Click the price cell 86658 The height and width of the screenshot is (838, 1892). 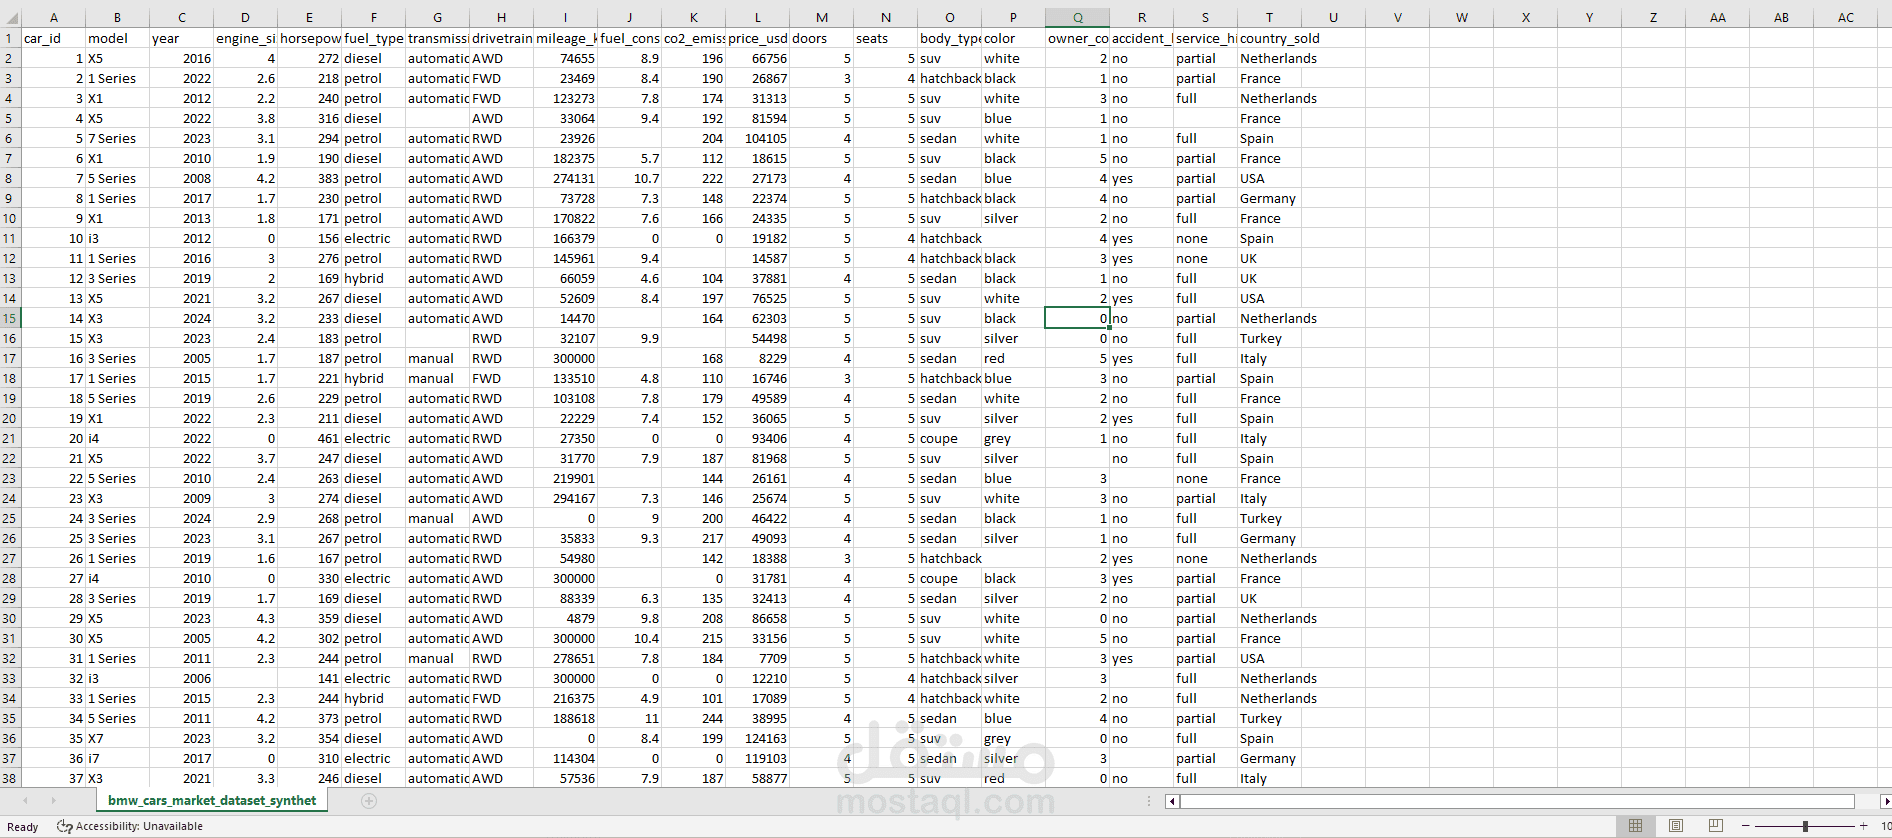[757, 618]
